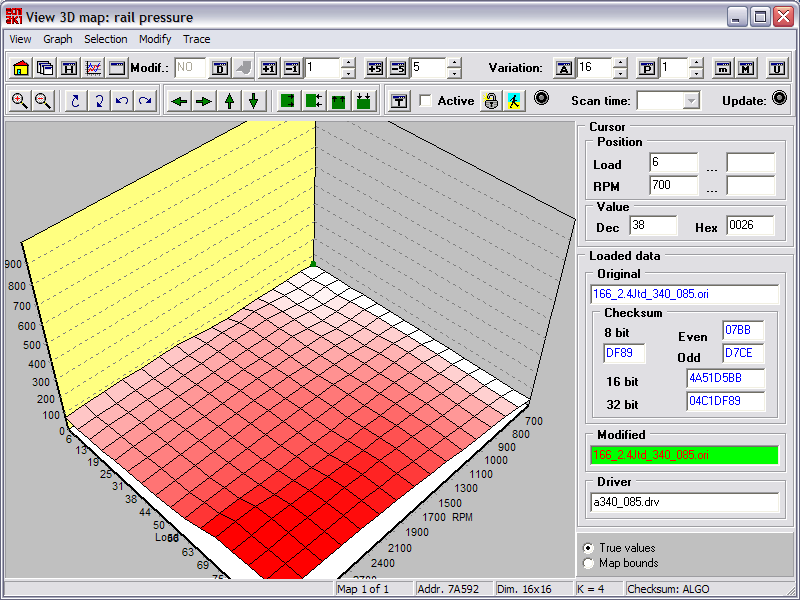Click the capital M button in Variation group

(x=746, y=69)
